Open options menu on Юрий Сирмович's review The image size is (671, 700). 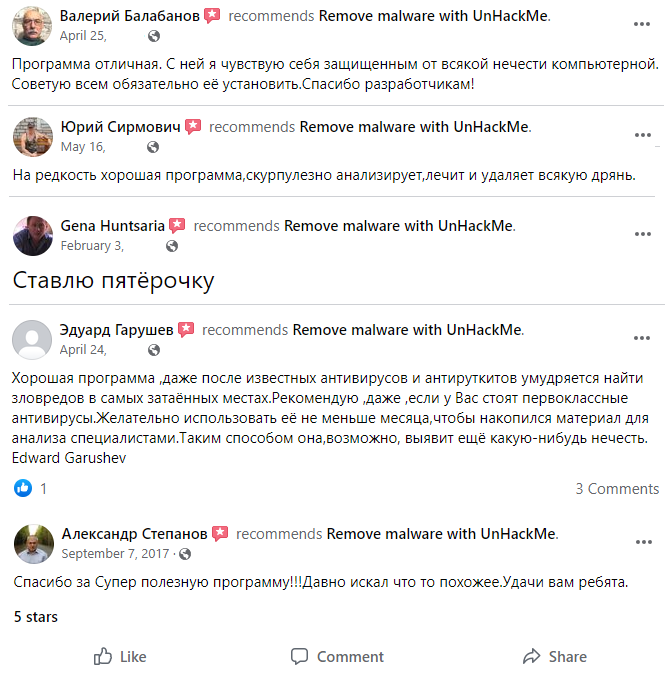tap(643, 136)
